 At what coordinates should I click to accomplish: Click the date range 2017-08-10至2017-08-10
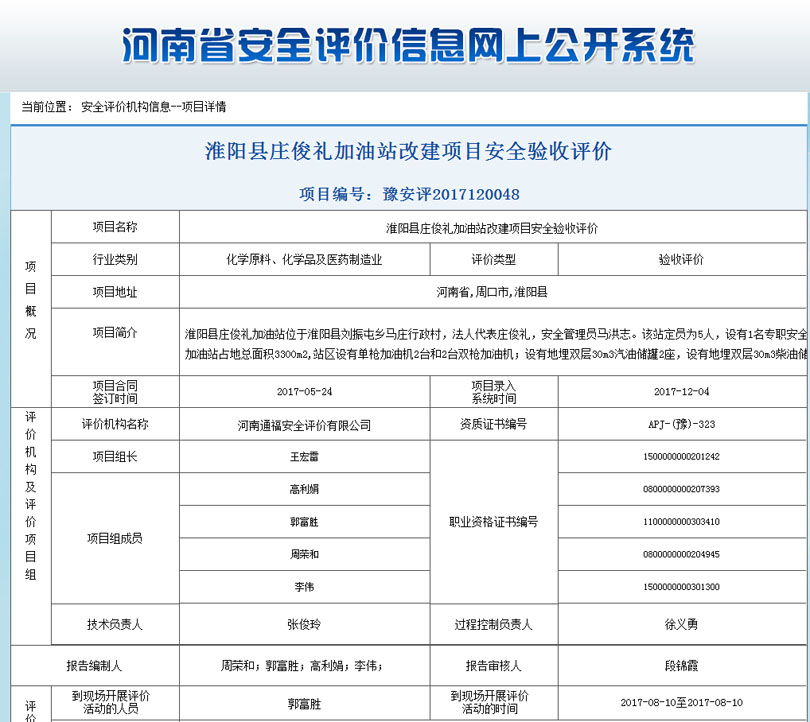click(x=681, y=703)
